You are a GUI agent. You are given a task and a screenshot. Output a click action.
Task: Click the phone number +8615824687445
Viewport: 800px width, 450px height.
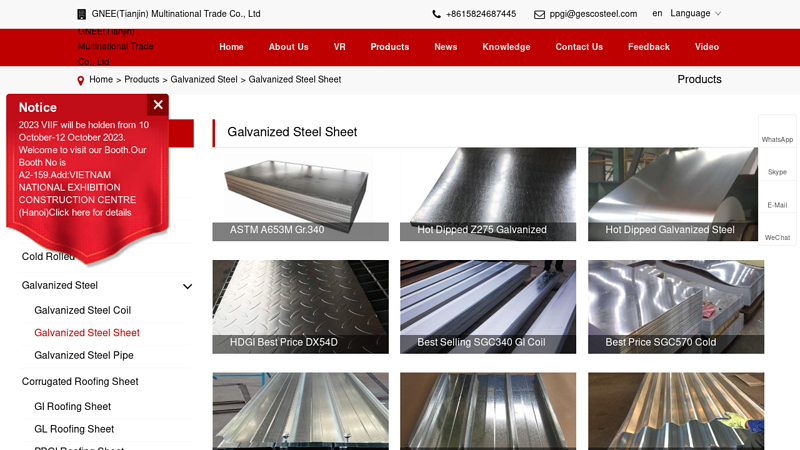pos(481,14)
